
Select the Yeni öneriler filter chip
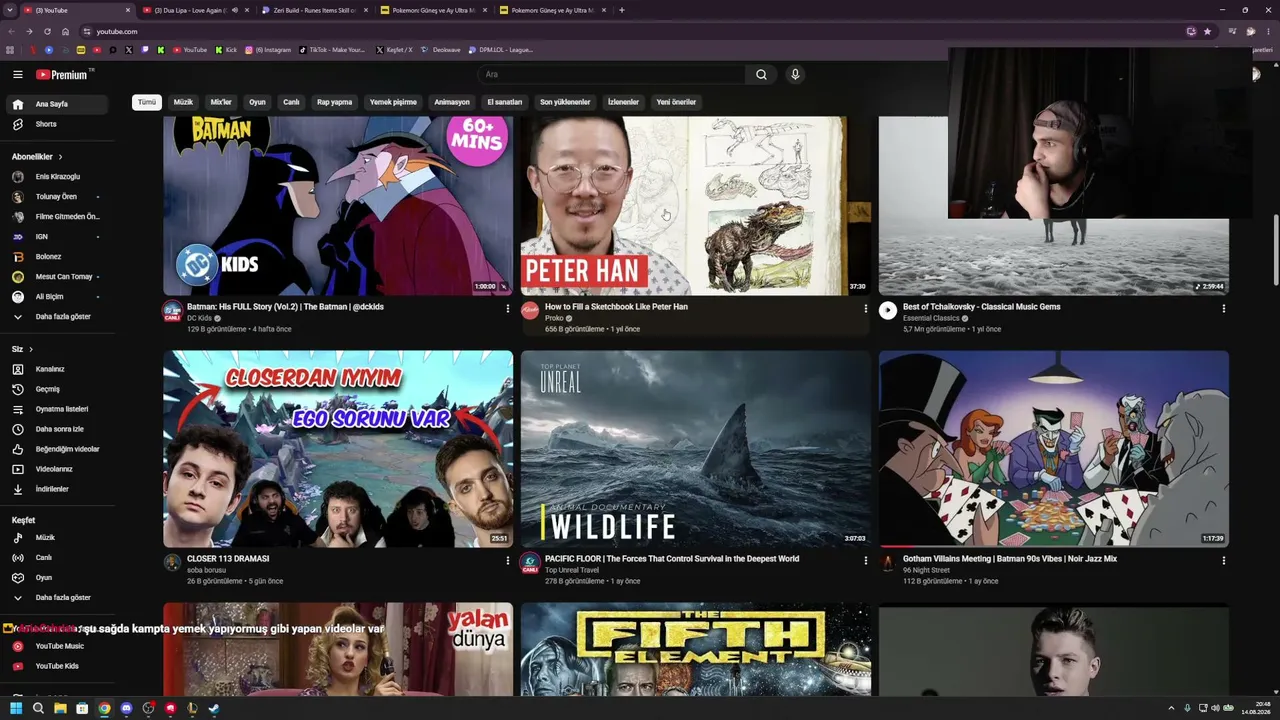tap(676, 102)
